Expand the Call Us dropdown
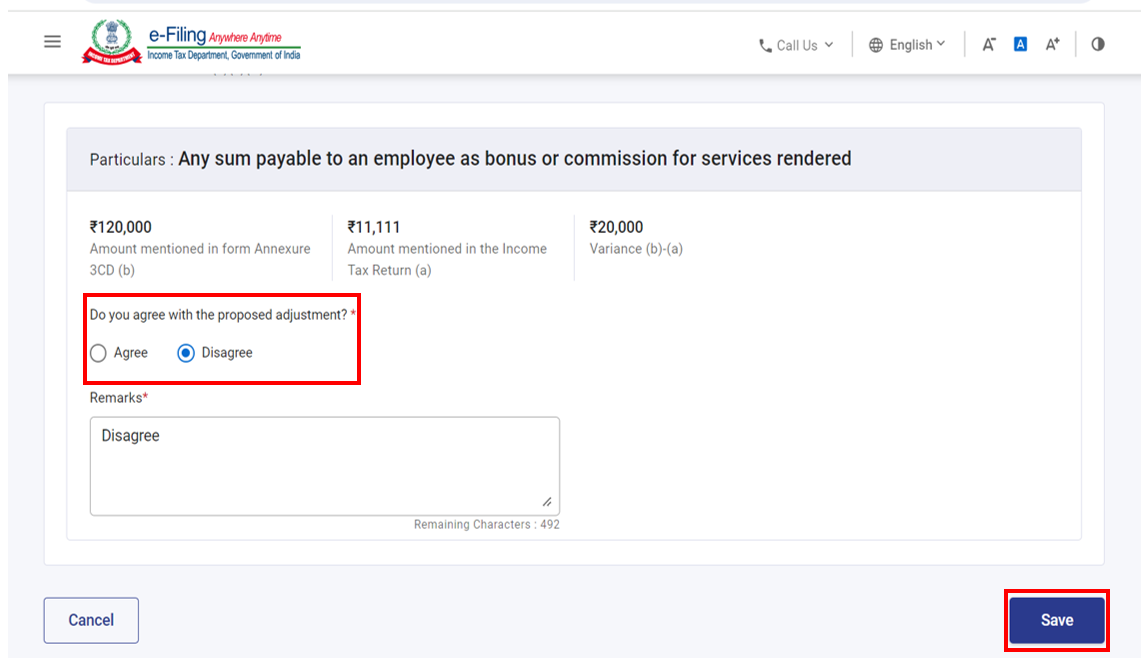The image size is (1141, 658). pos(796,45)
